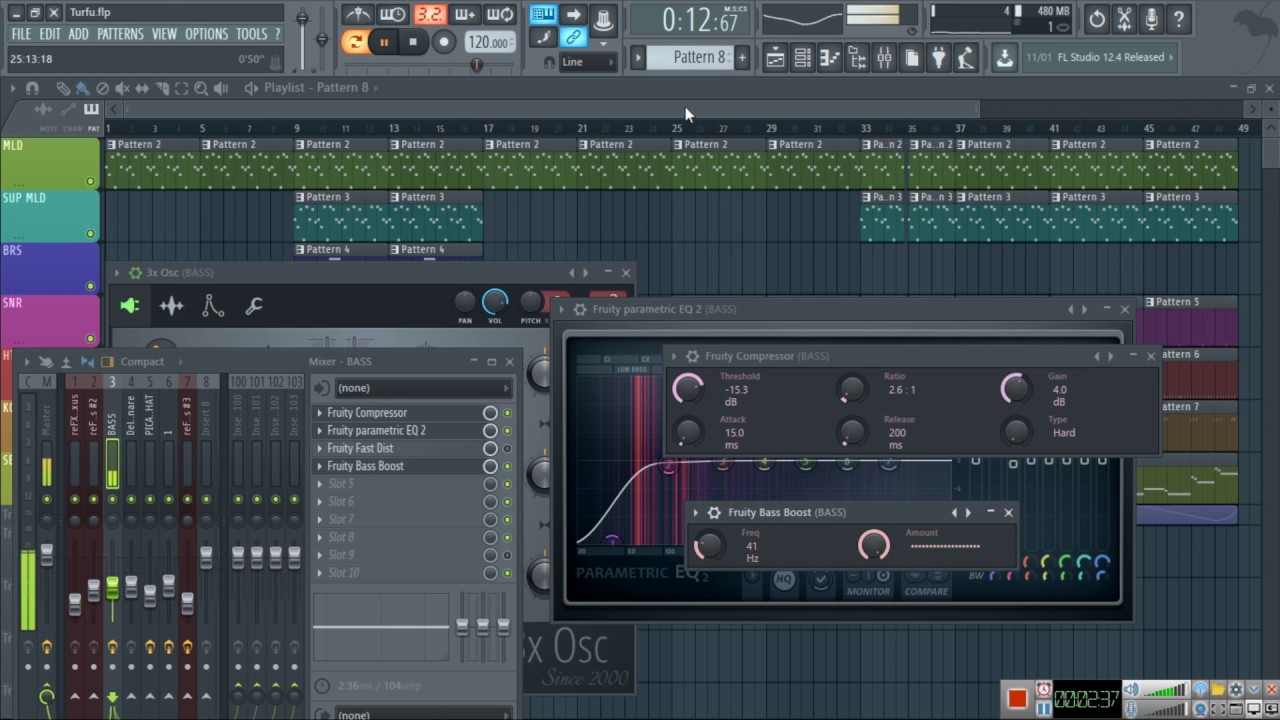This screenshot has width=1280, height=720.
Task: Select the MLD playlist track header
Action: coord(50,164)
